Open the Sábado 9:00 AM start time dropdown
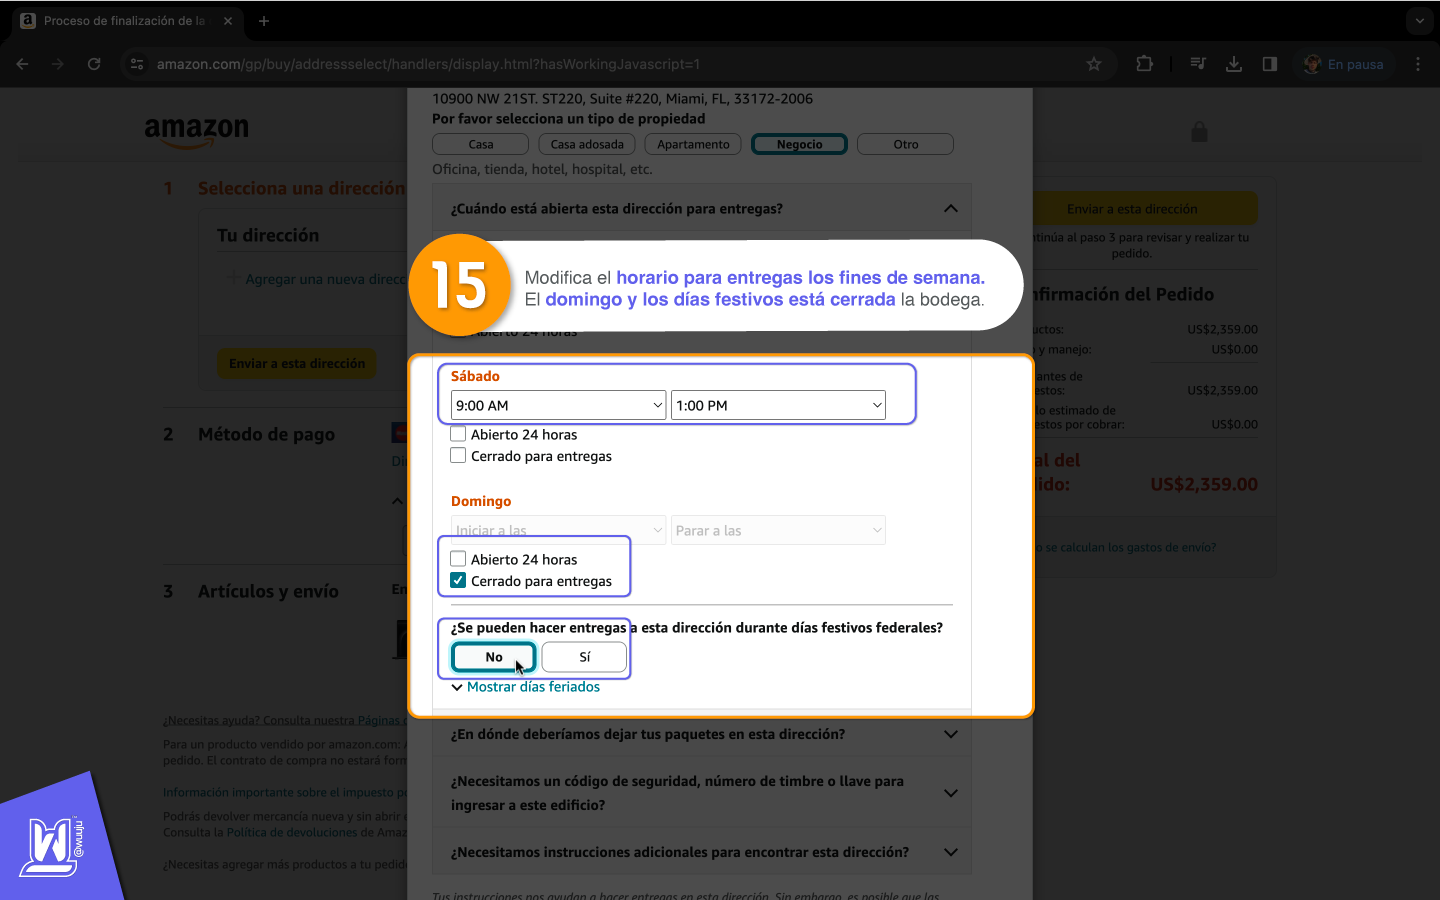The width and height of the screenshot is (1440, 900). click(558, 405)
